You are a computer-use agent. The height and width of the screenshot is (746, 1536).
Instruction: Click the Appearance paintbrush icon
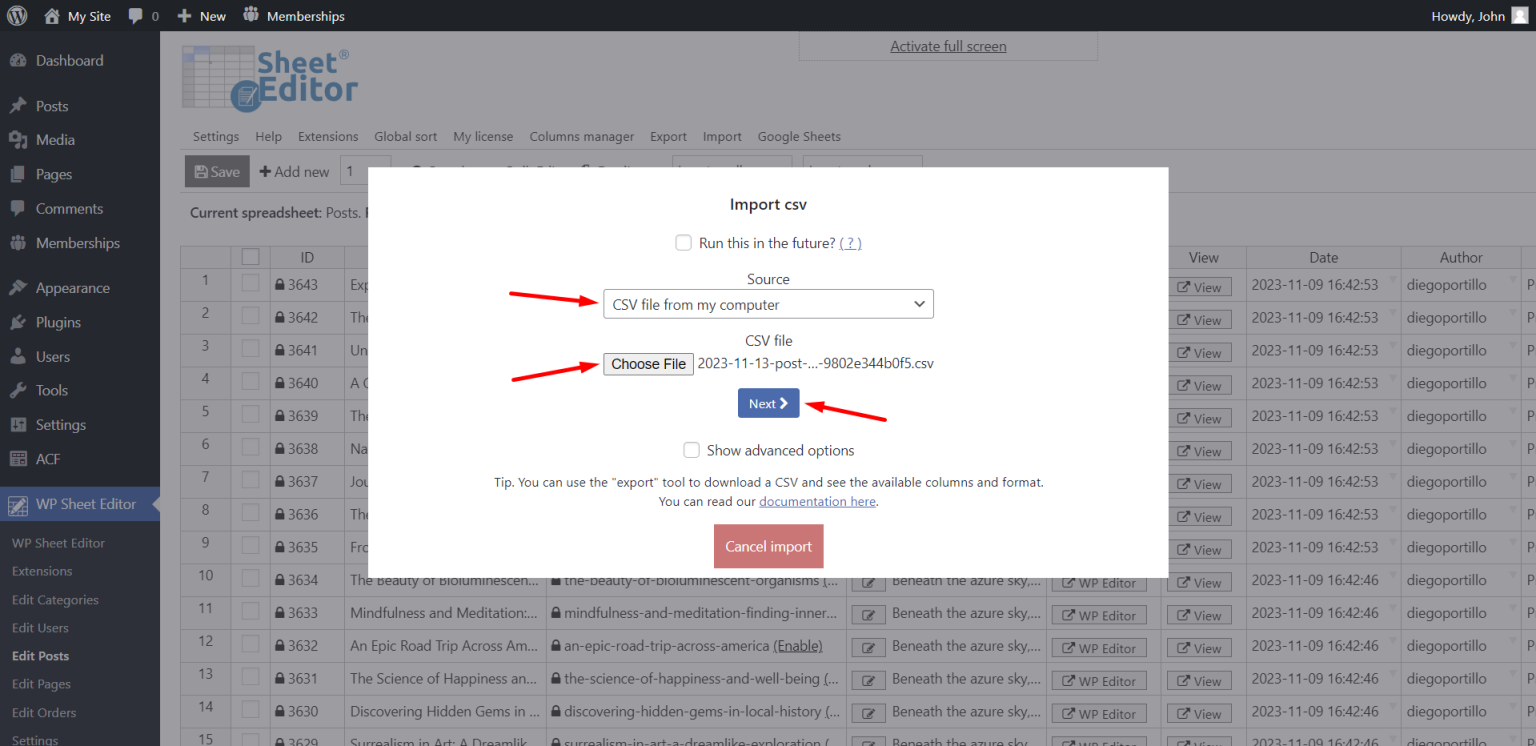(x=20, y=287)
